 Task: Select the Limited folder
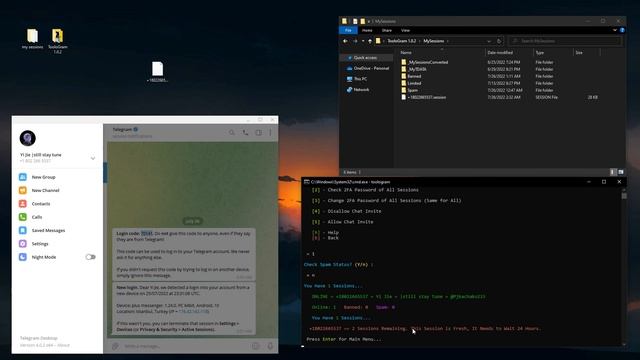click(x=411, y=83)
